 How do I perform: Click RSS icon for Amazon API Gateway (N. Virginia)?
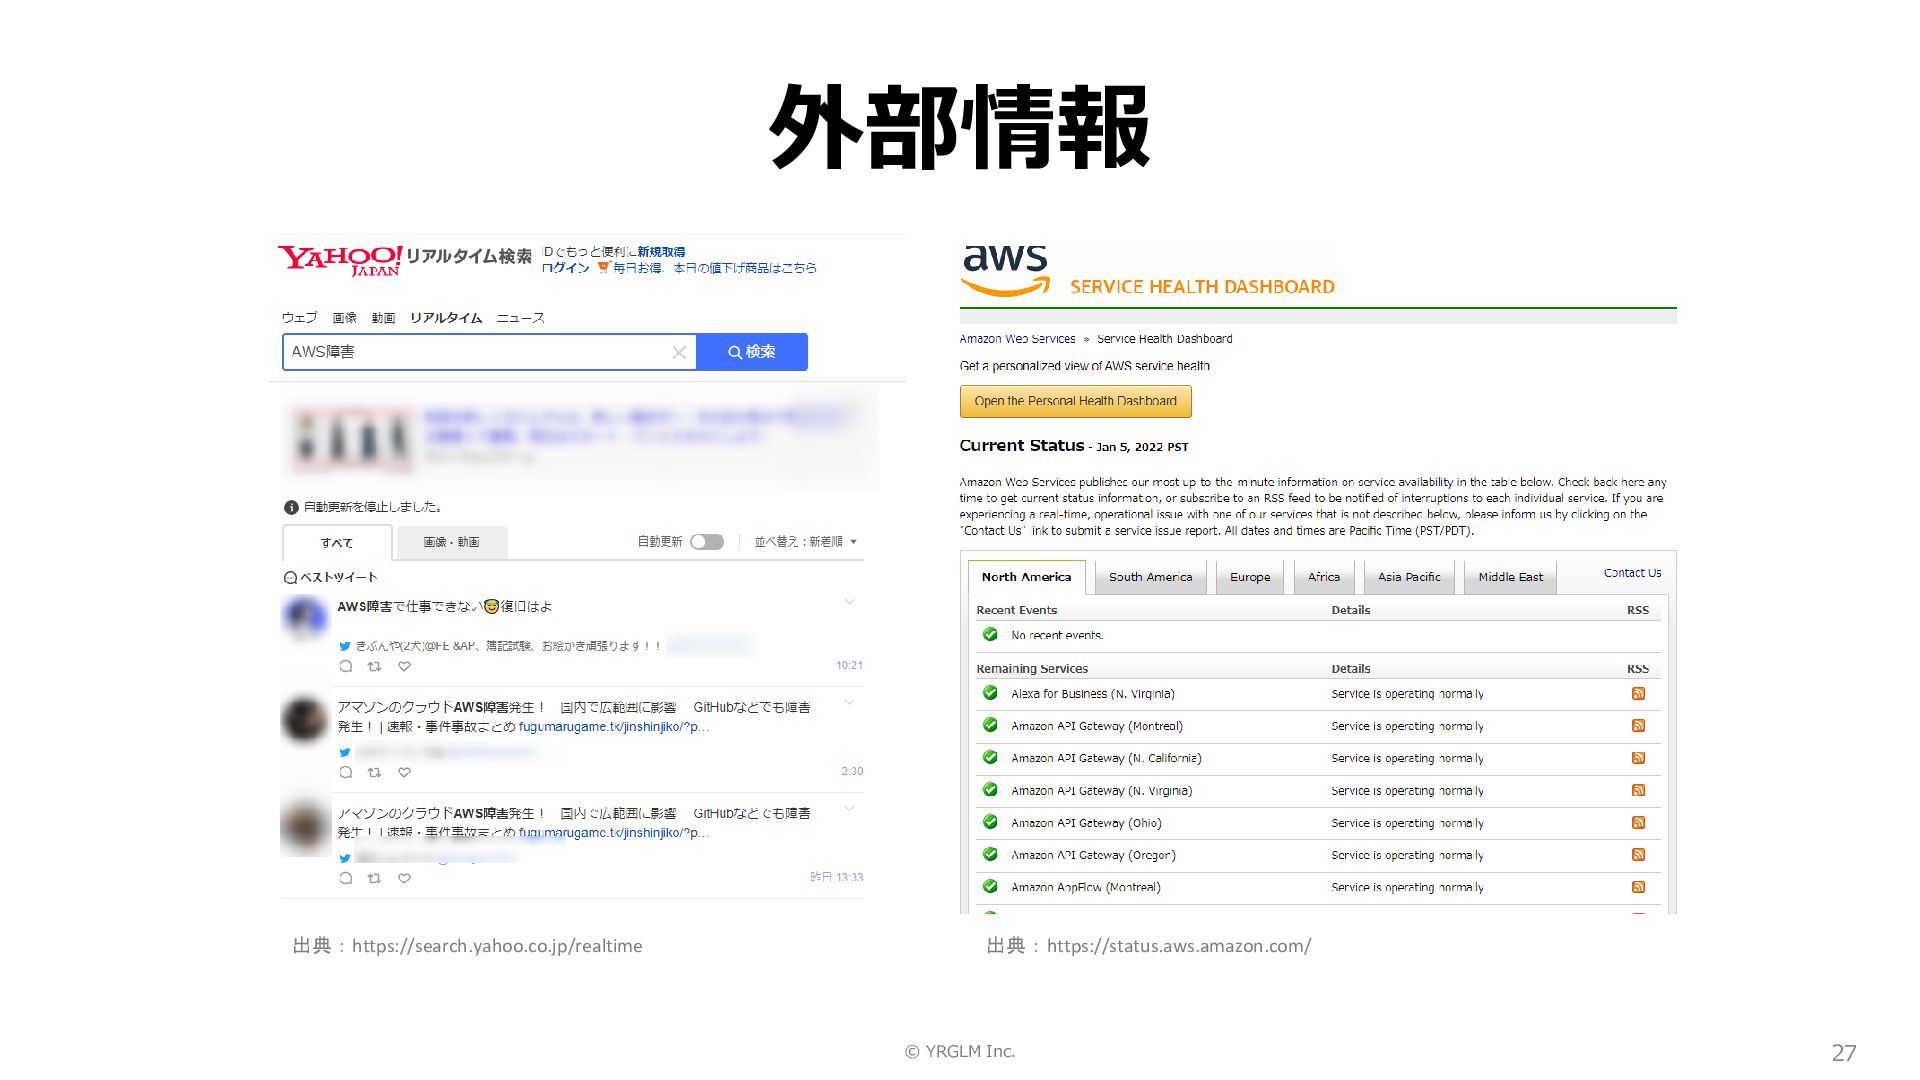click(1638, 790)
